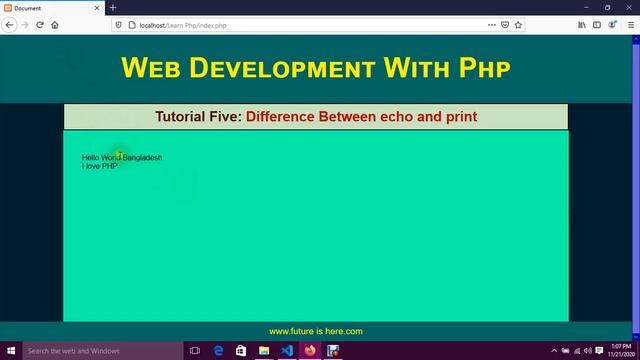
Task: Open a new browser tab
Action: point(113,8)
